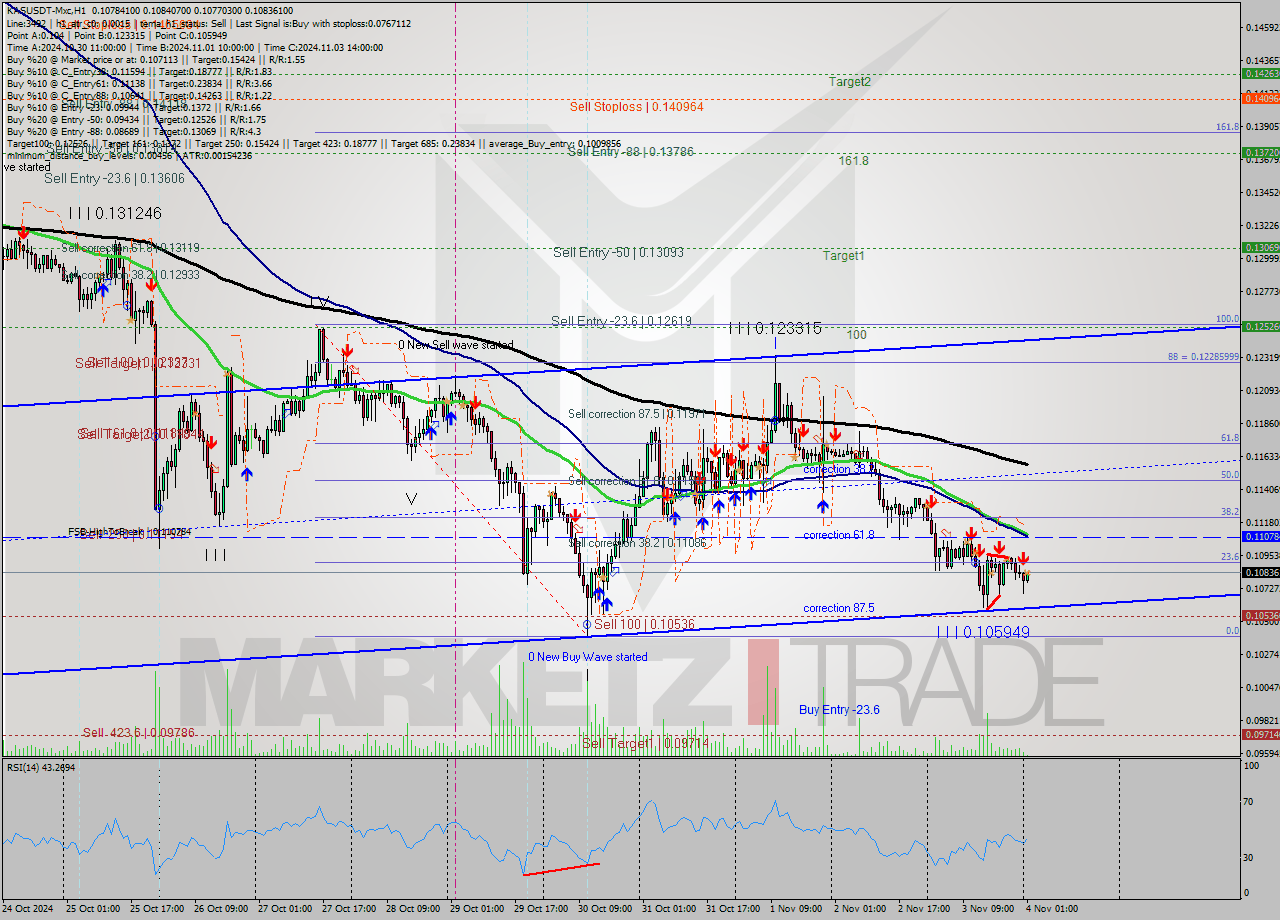
Task: Click the 'Sell Entry -23.6 | 0.12619' label
Action: pos(621,321)
